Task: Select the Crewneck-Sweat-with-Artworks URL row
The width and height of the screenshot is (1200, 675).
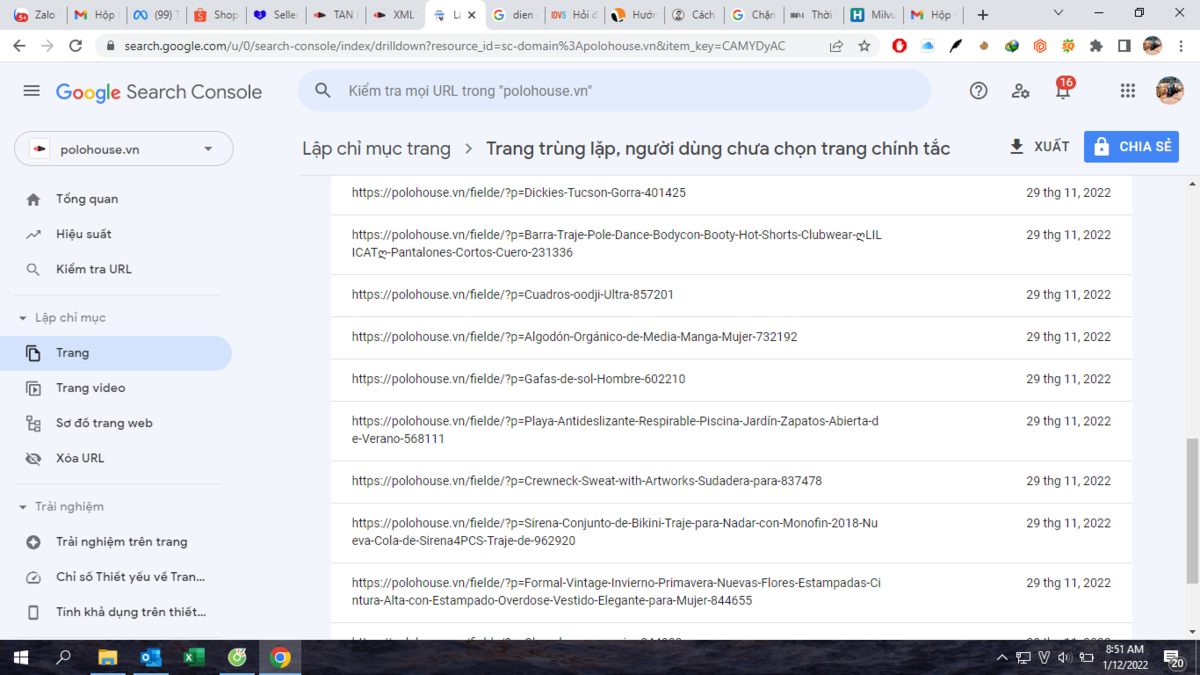Action: 731,481
